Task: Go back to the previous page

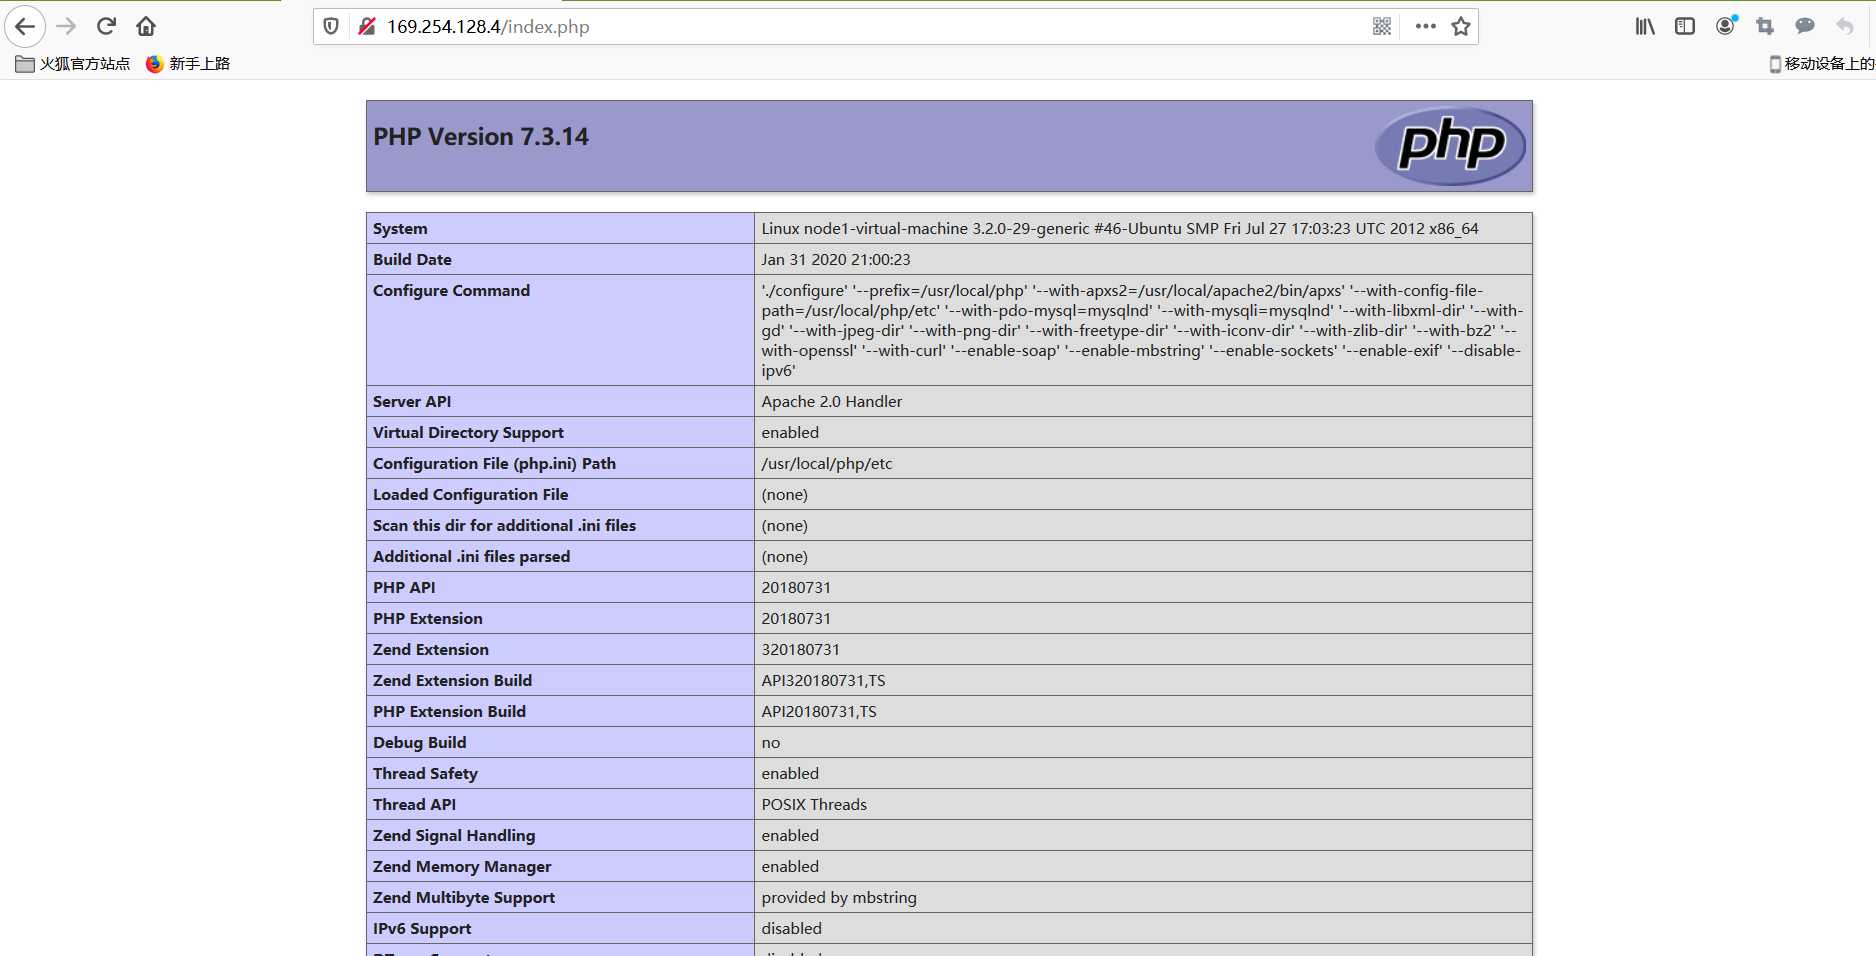Action: click(x=25, y=26)
